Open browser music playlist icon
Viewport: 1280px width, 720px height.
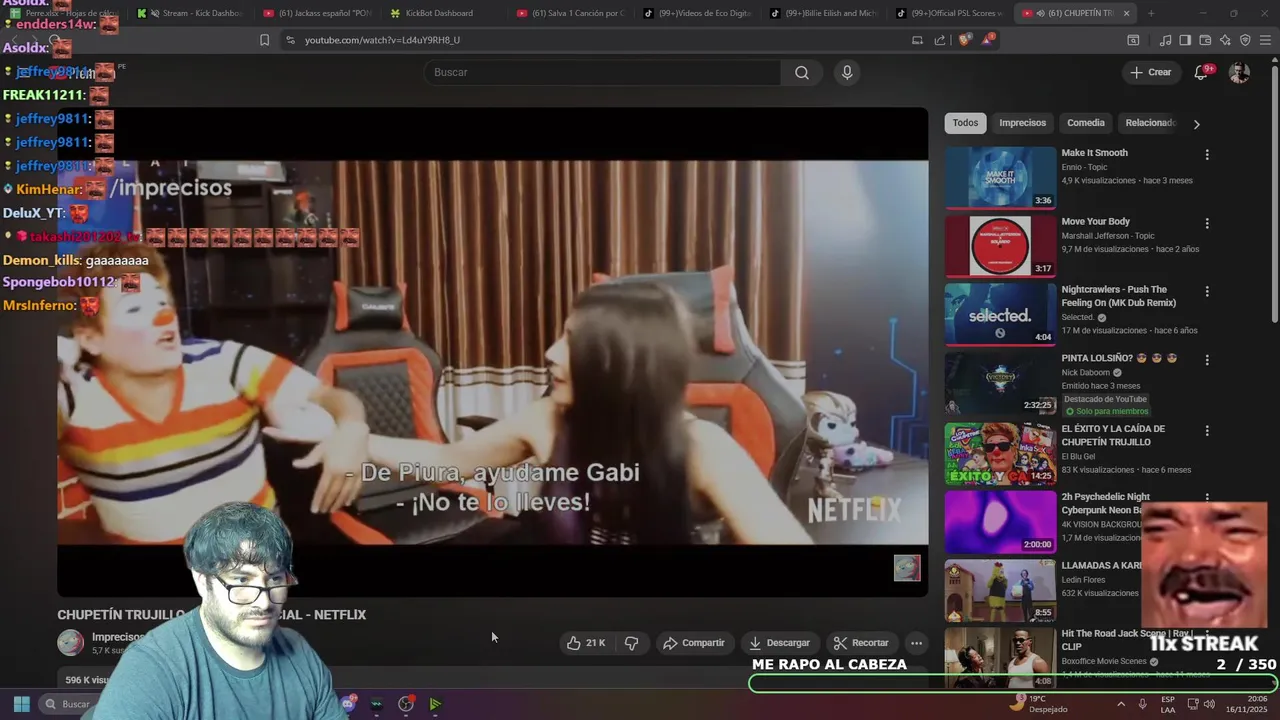point(1165,40)
